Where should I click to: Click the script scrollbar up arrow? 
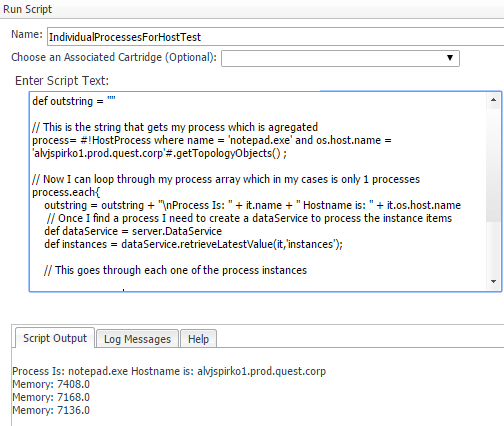[494, 100]
